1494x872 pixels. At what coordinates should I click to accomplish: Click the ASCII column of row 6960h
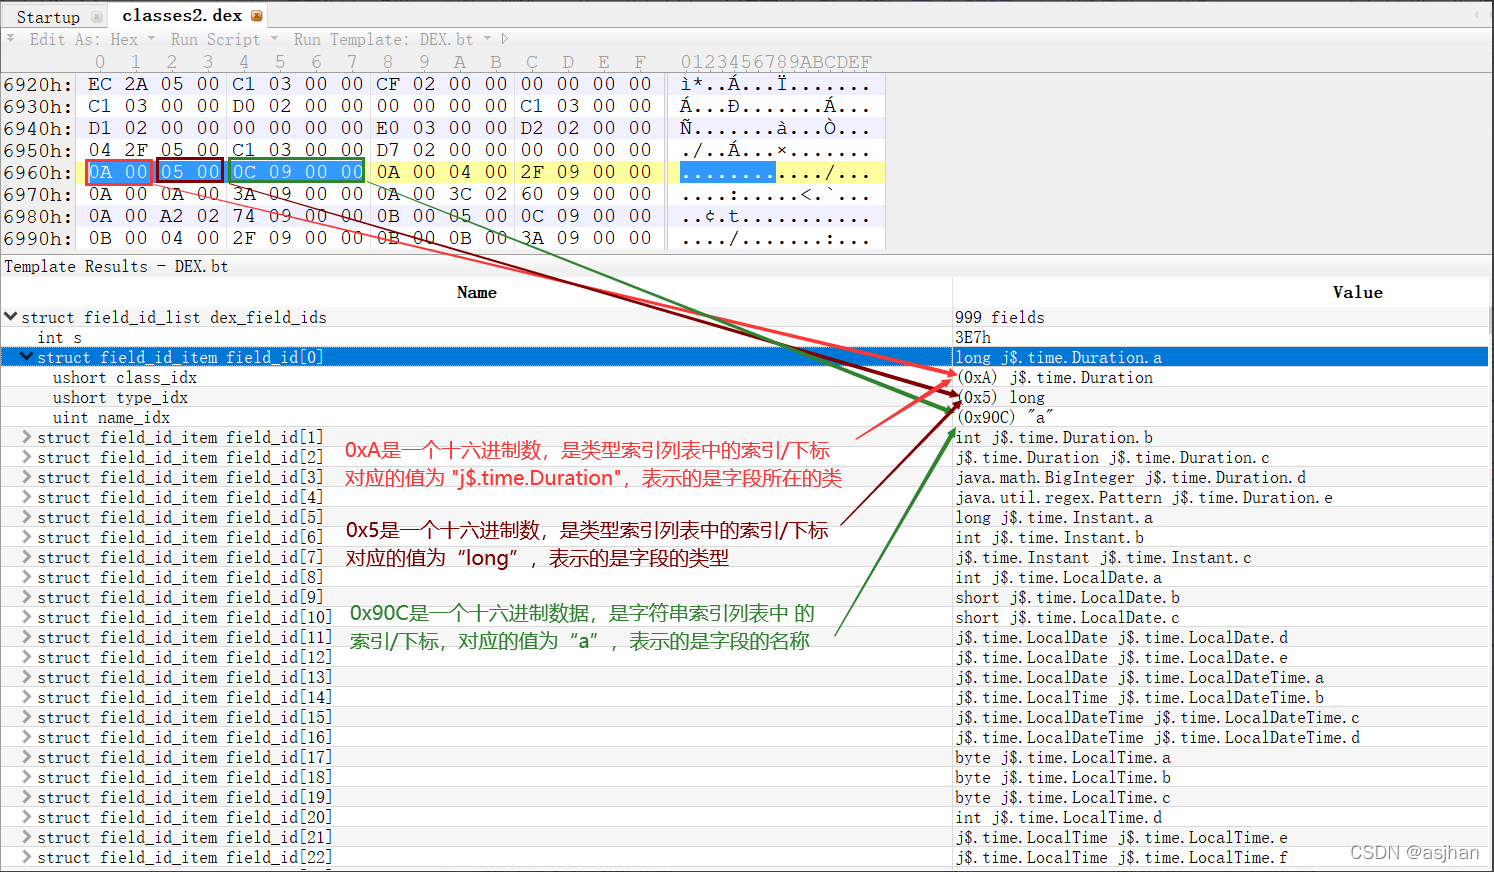(x=775, y=172)
